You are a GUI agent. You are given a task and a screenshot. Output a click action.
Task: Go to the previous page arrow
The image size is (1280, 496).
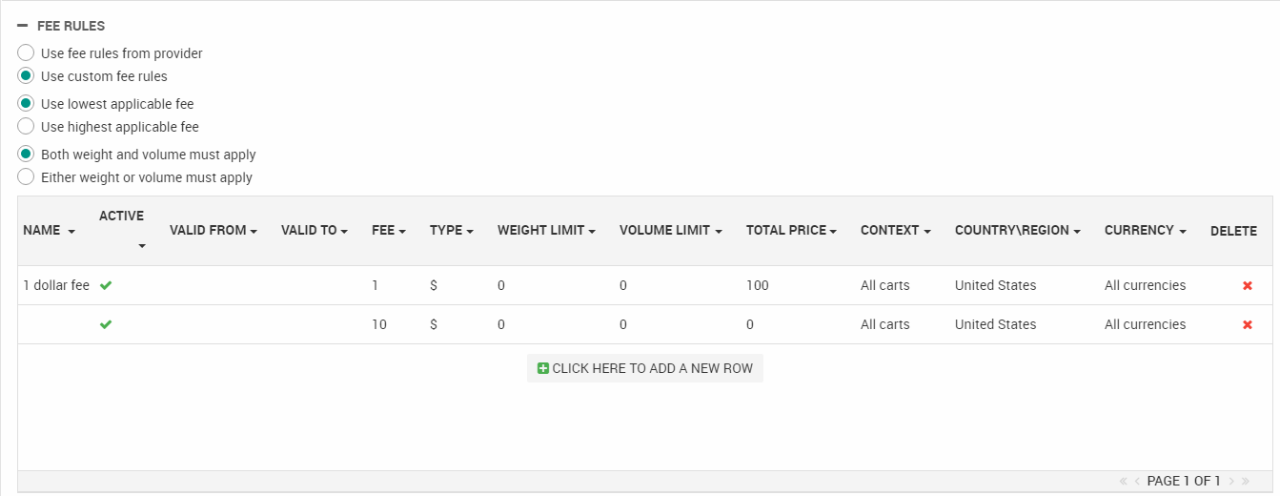[1137, 481]
